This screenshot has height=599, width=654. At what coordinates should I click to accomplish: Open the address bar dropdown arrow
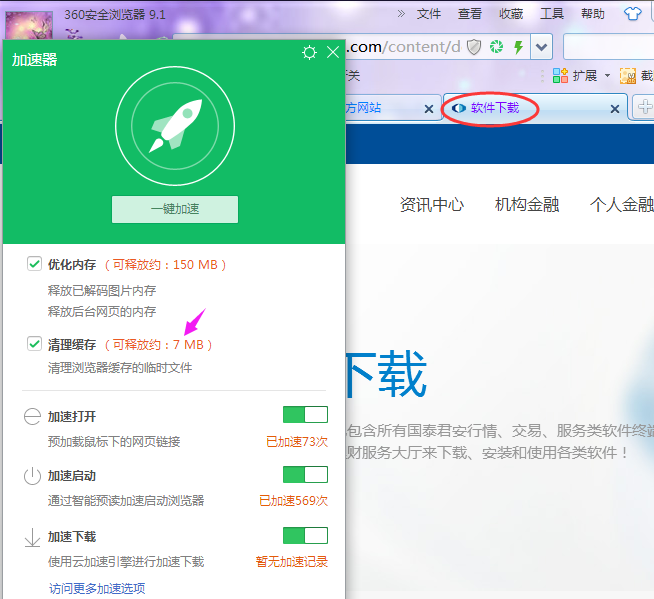(x=541, y=47)
